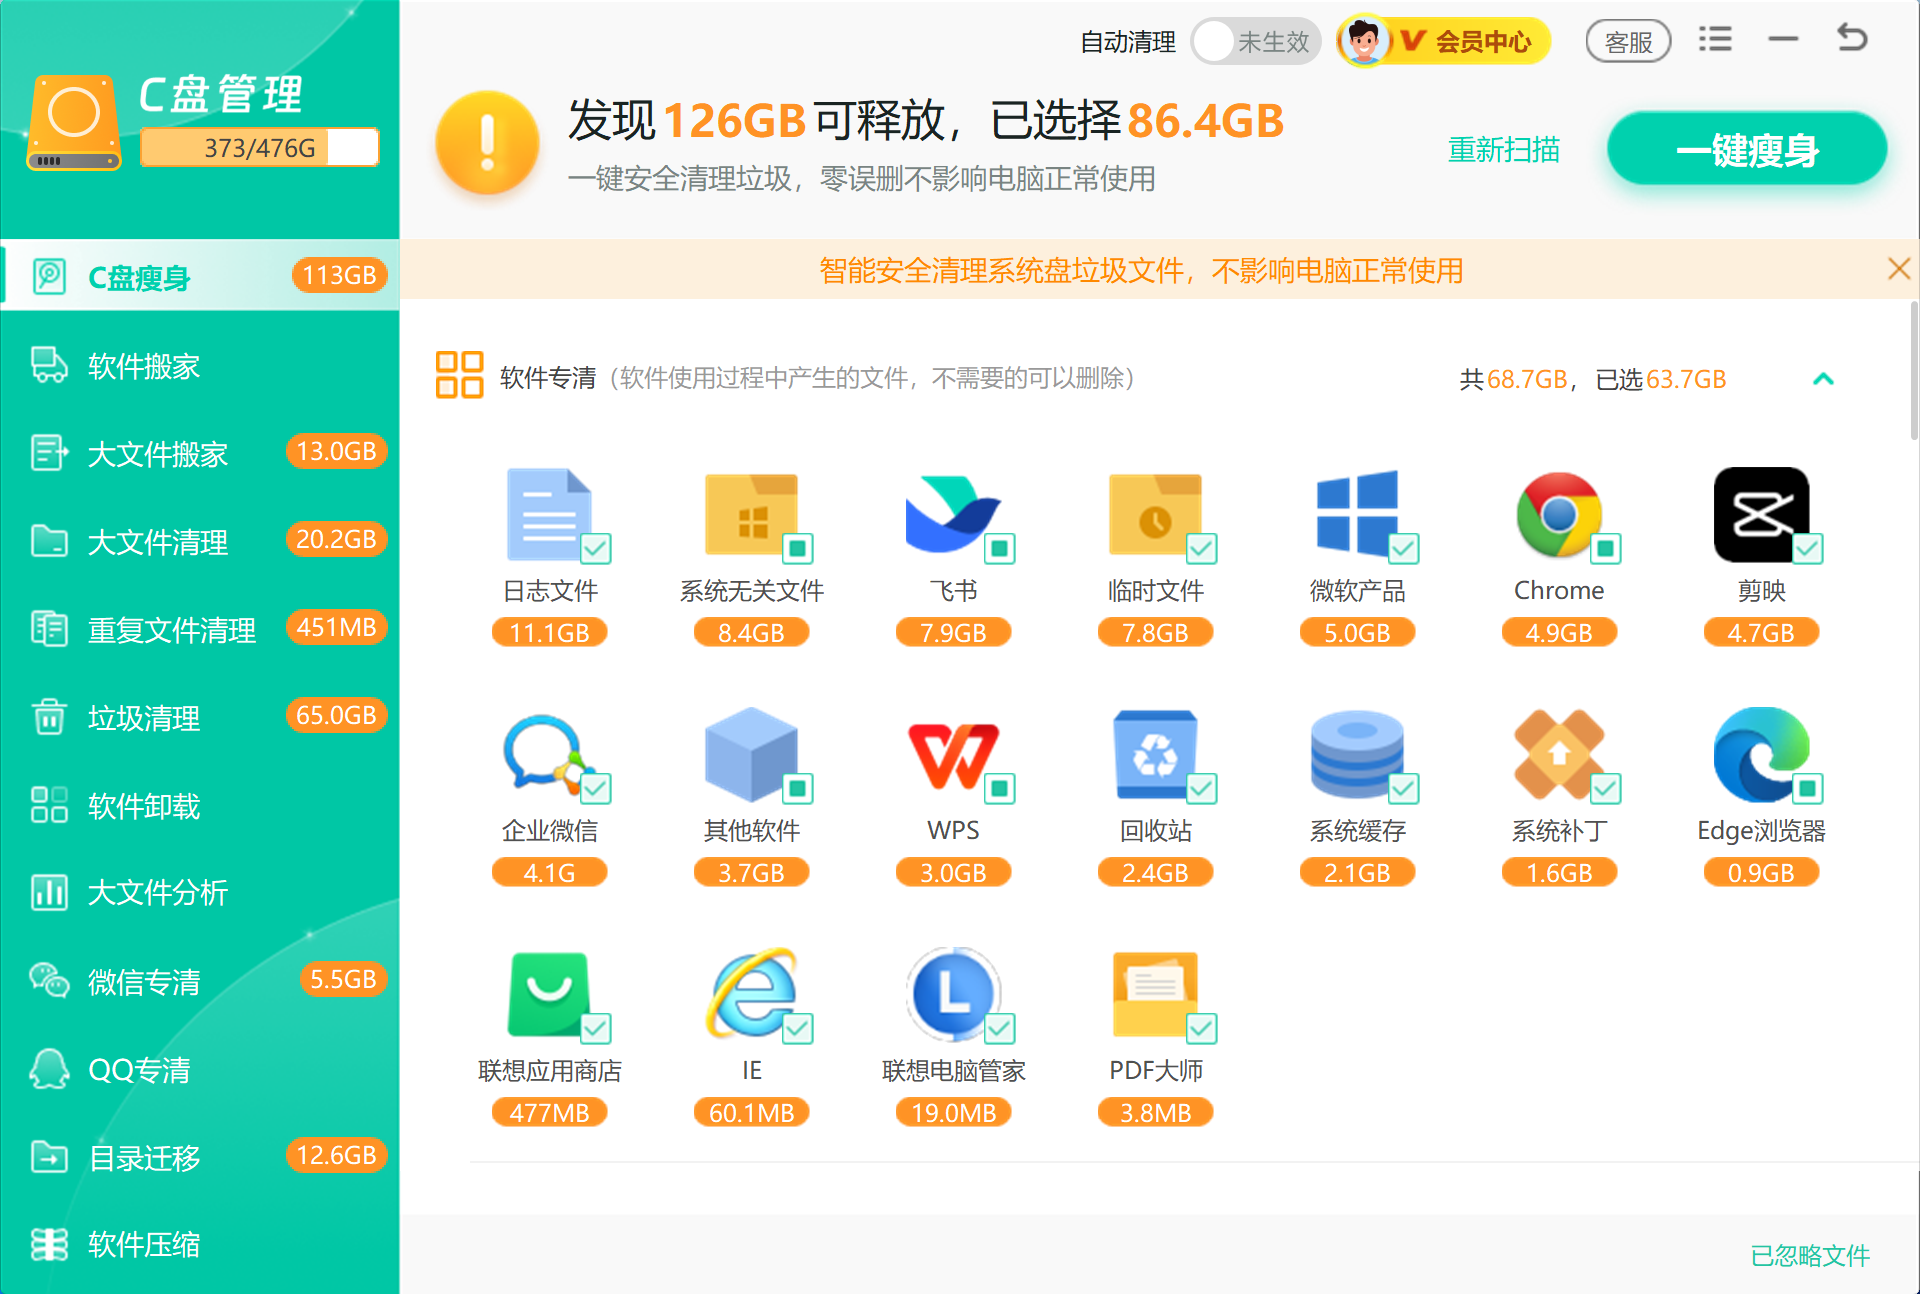The image size is (1920, 1294).
Task: Click the 其他软件 cube icon
Action: click(x=751, y=754)
